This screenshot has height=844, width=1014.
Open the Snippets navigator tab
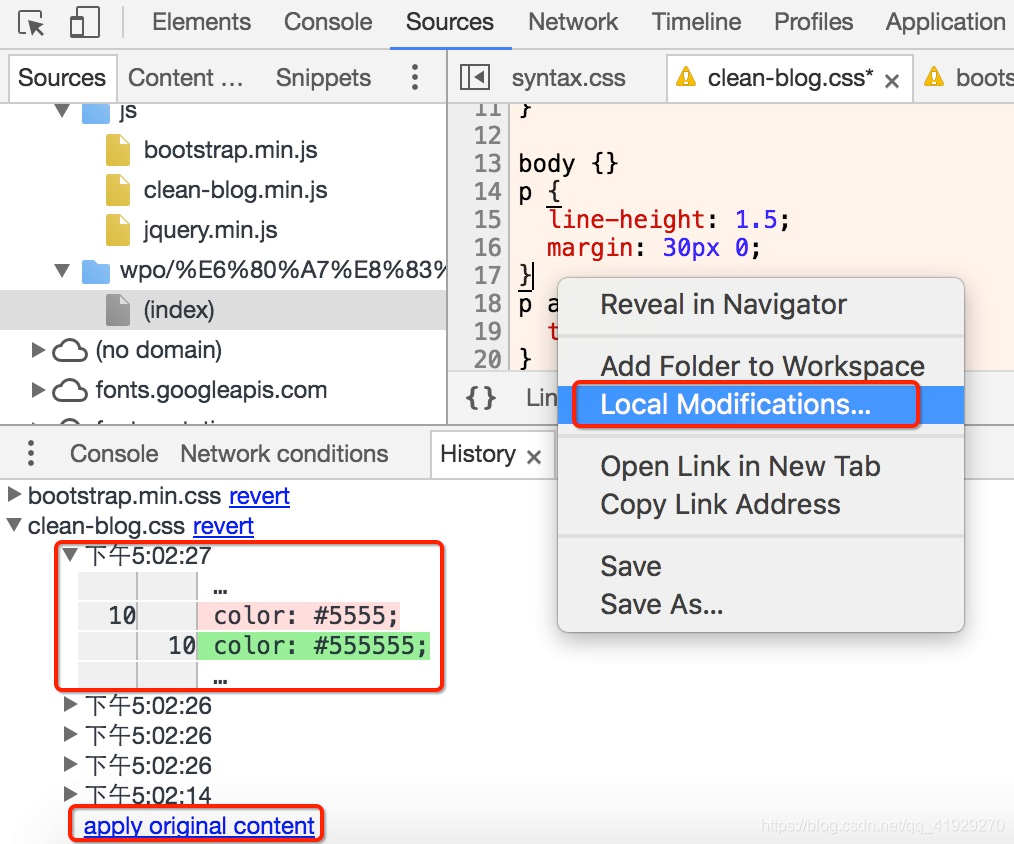(x=323, y=78)
